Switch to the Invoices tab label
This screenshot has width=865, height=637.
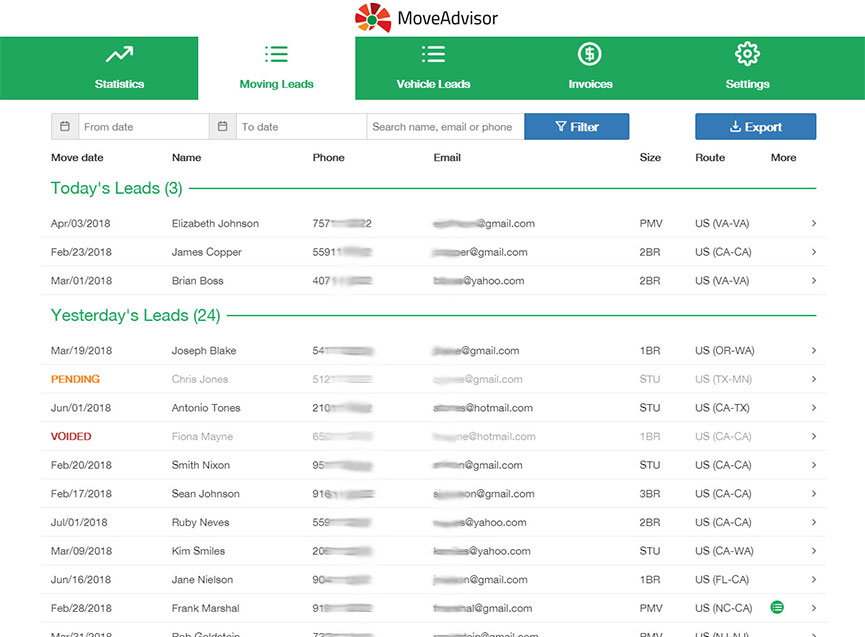tap(590, 84)
